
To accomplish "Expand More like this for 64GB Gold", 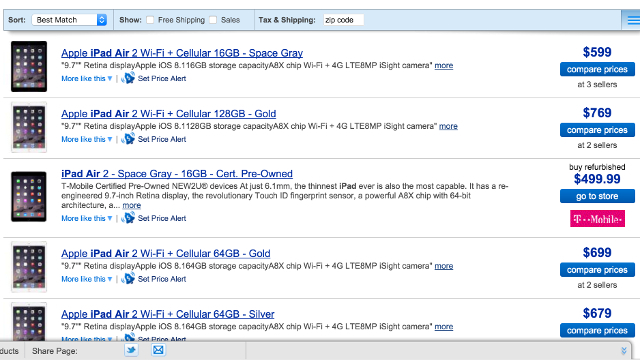I will tap(87, 279).
